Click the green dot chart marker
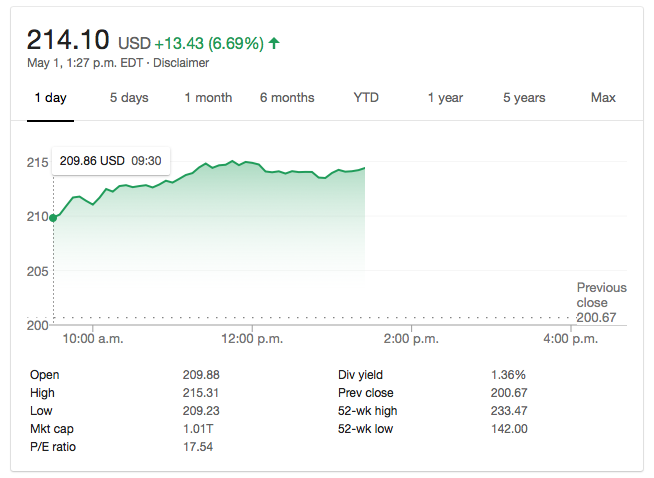This screenshot has height=478, width=654. coord(53,217)
